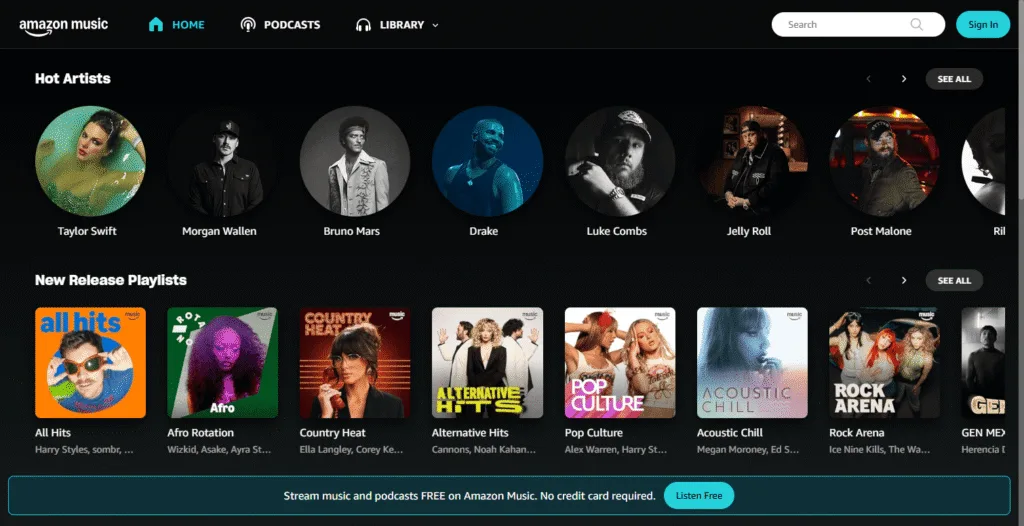Show previous New Release Playlists left arrow

tap(869, 280)
